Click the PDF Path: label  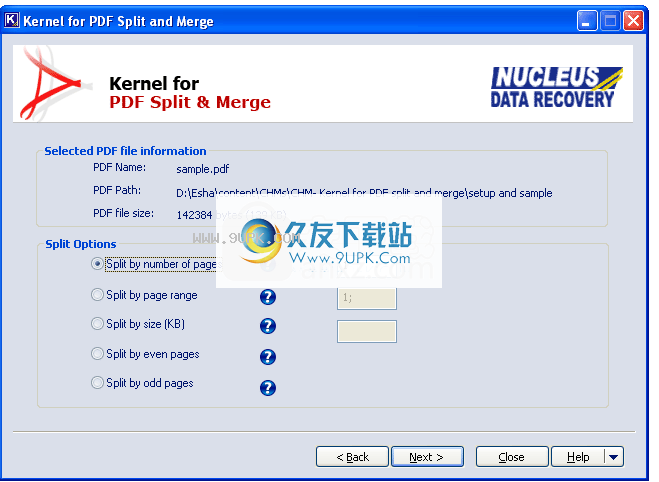117,190
